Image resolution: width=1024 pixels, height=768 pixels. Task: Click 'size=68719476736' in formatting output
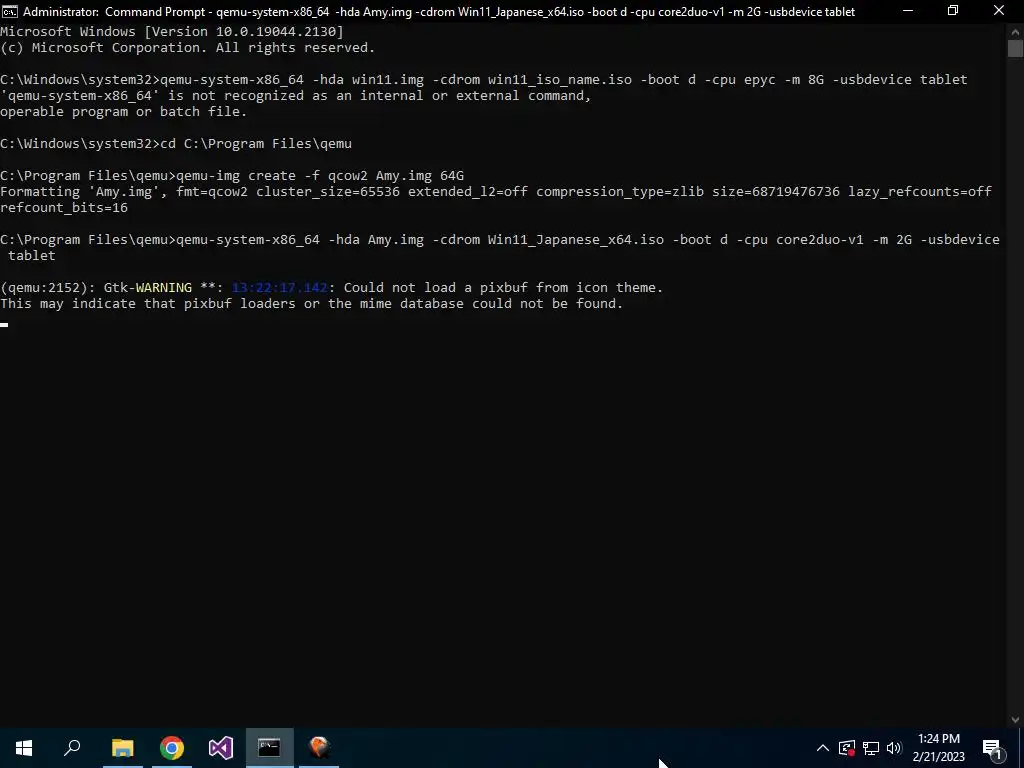(776, 192)
